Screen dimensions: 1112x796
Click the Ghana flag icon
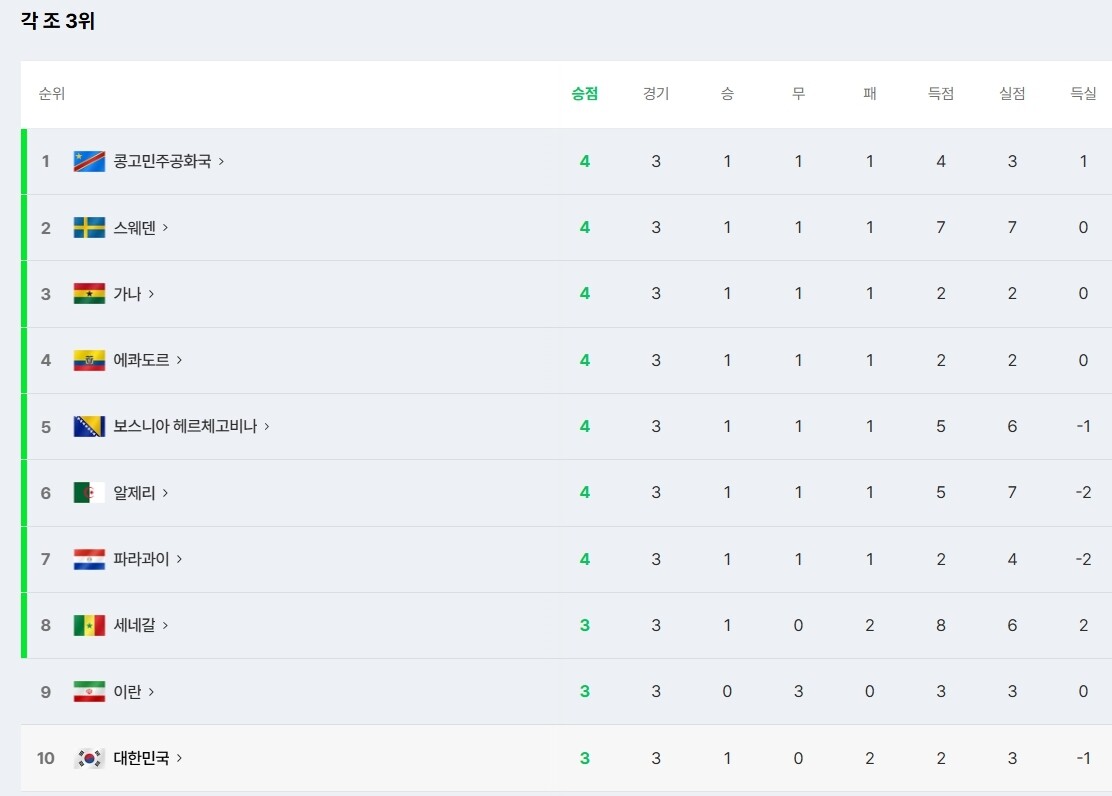click(89, 294)
